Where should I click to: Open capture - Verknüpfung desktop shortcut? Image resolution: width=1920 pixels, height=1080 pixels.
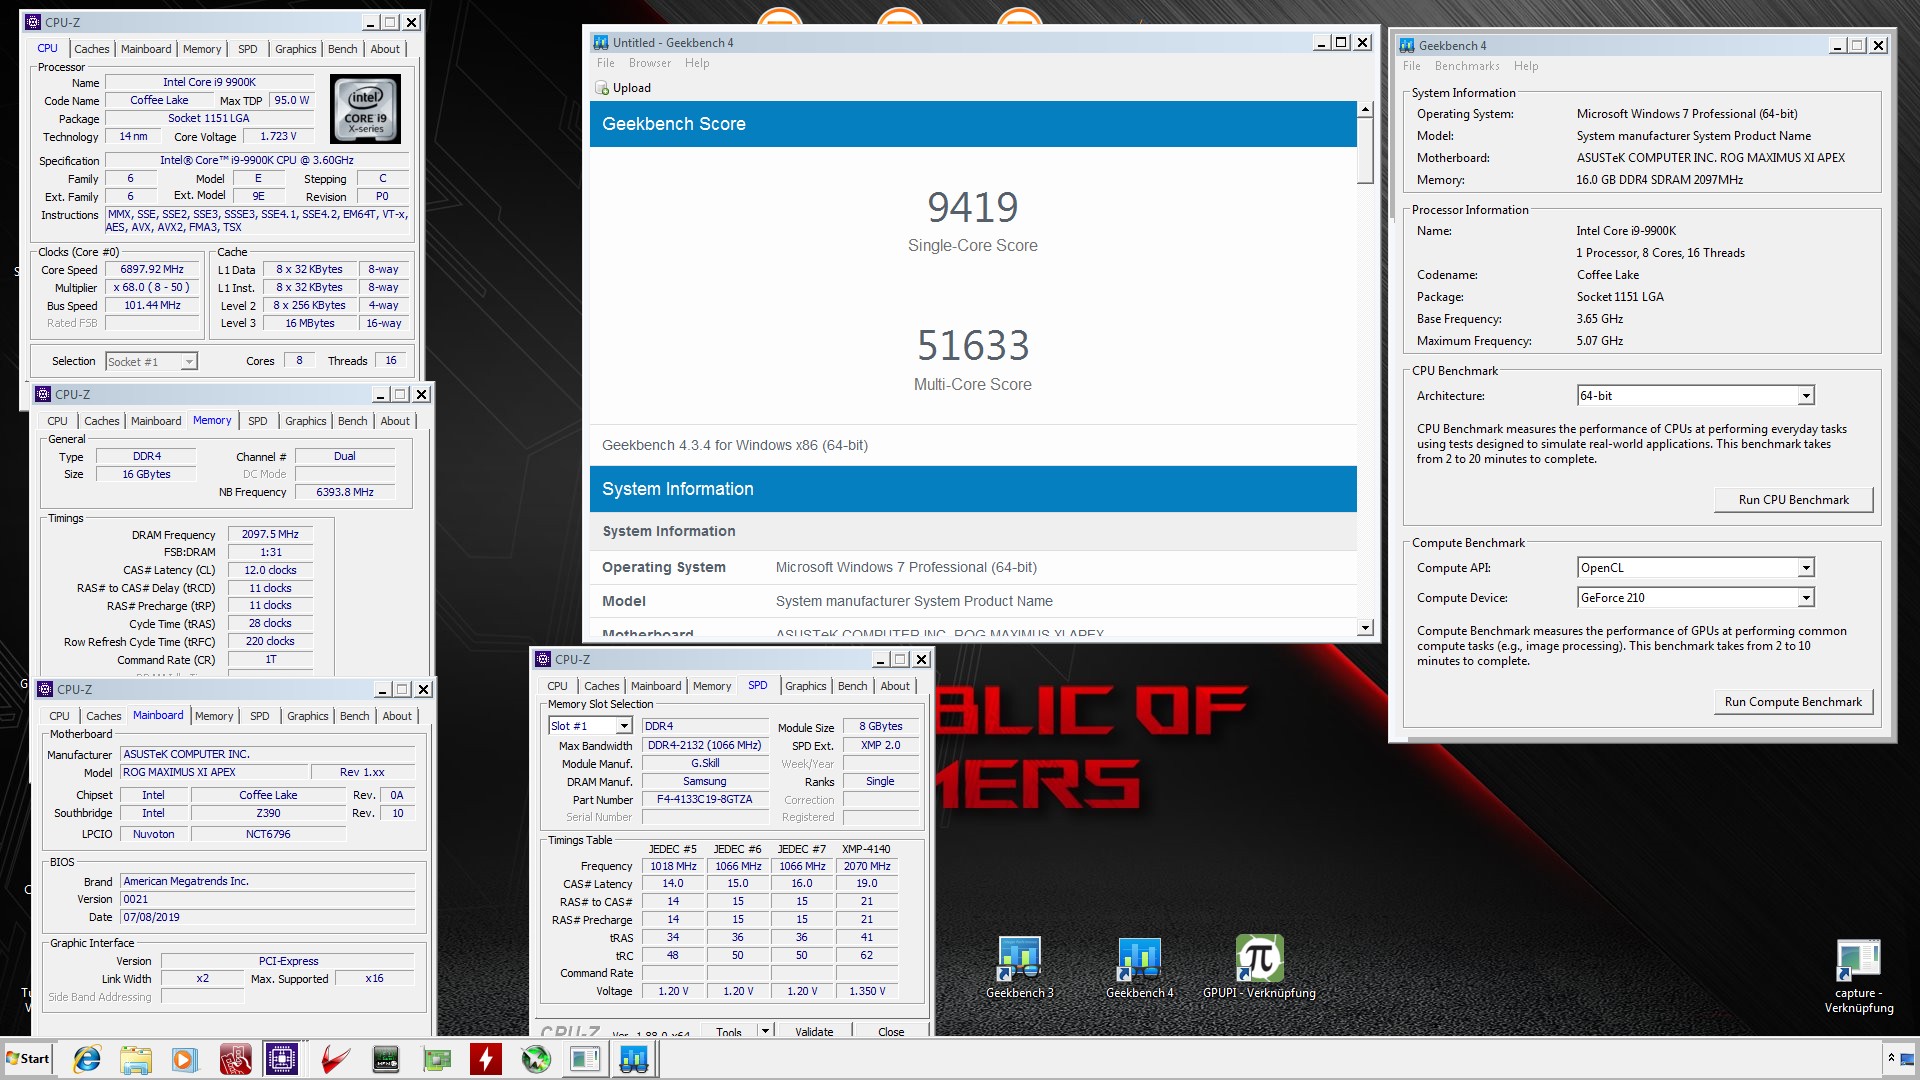click(x=1859, y=977)
